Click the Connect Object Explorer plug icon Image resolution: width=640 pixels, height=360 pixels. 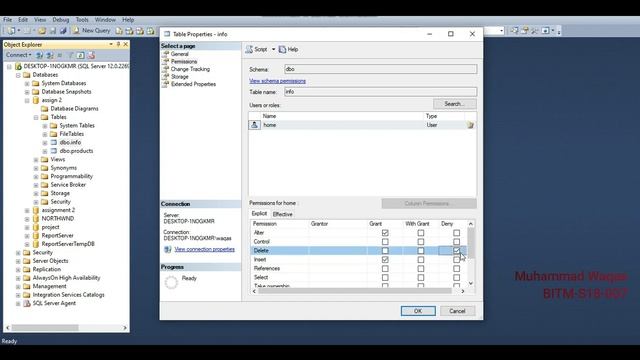pos(40,55)
